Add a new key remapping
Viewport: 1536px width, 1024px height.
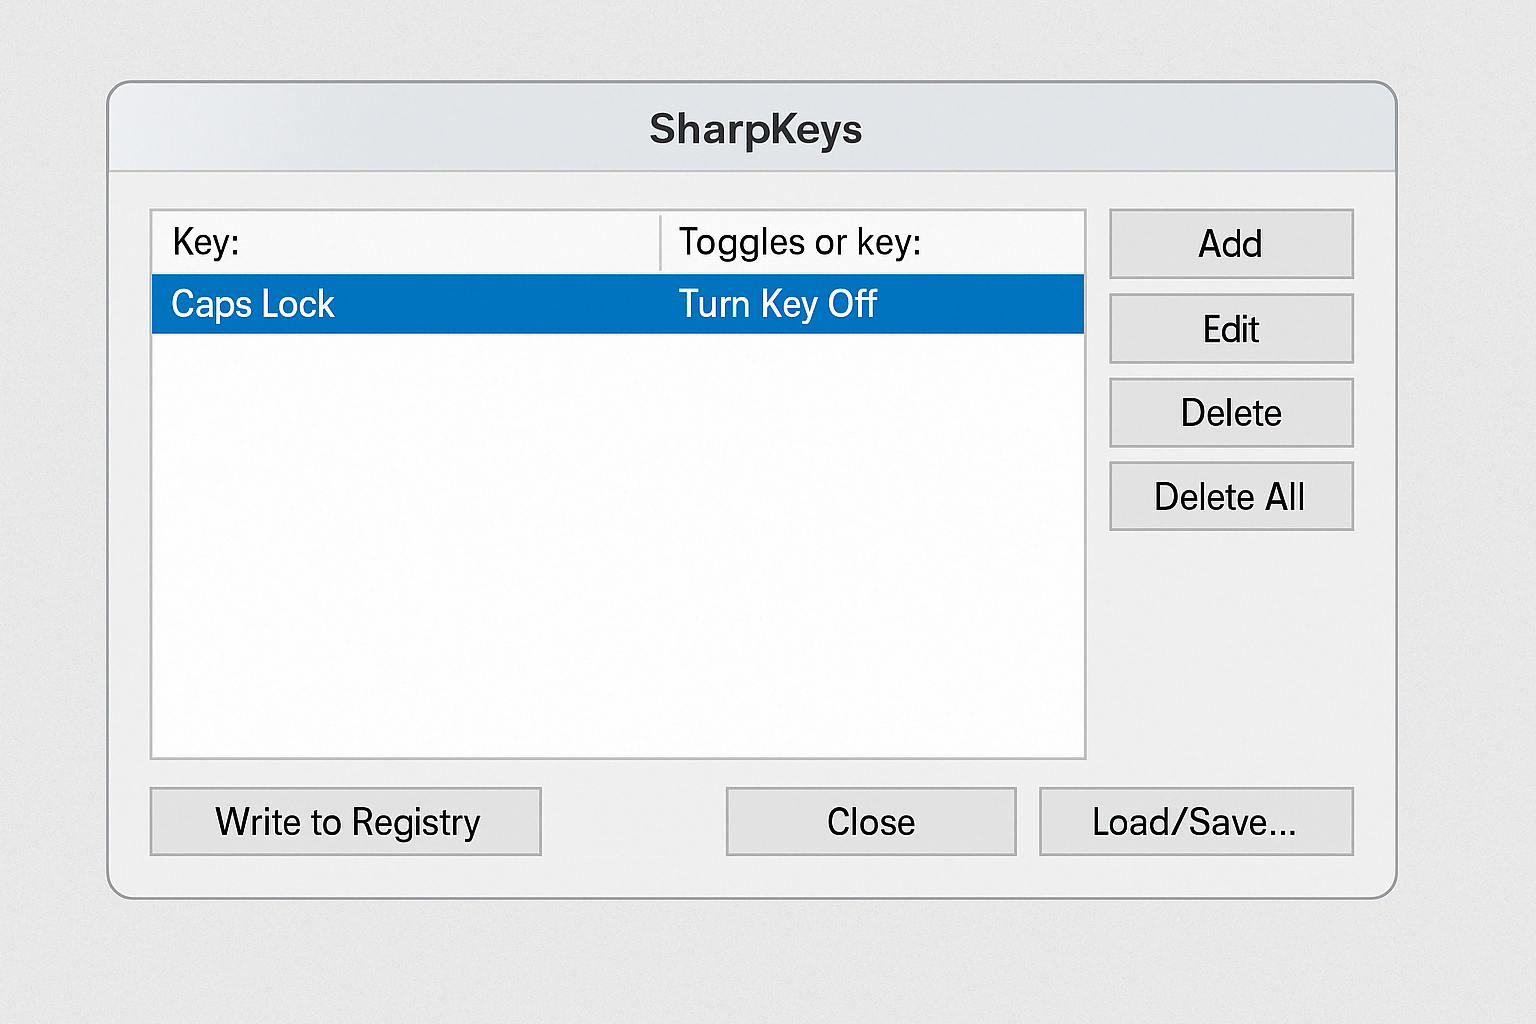pyautogui.click(x=1230, y=243)
